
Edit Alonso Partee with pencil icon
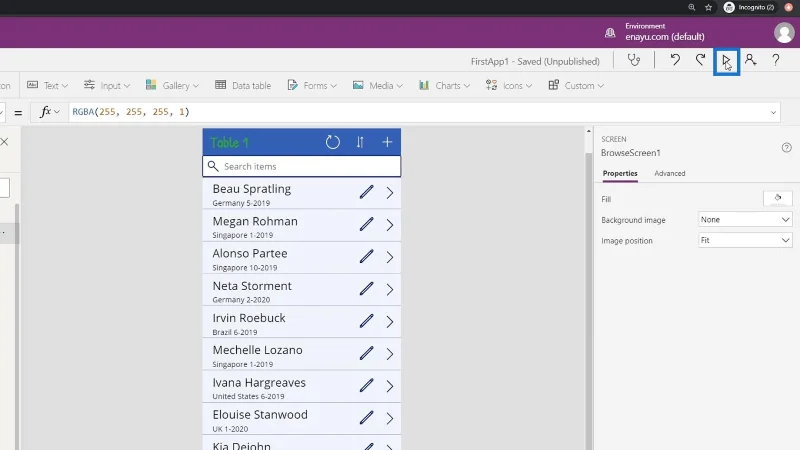pyautogui.click(x=366, y=257)
